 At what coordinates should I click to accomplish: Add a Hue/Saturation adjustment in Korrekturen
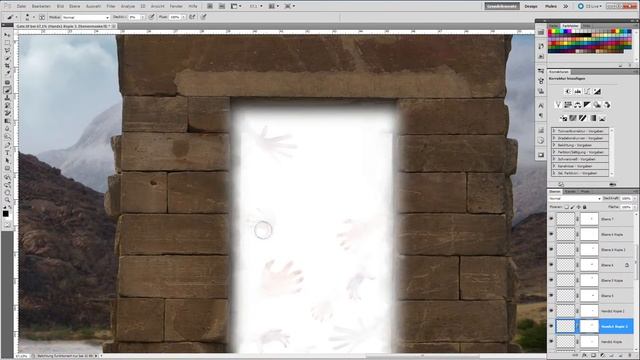tap(567, 105)
